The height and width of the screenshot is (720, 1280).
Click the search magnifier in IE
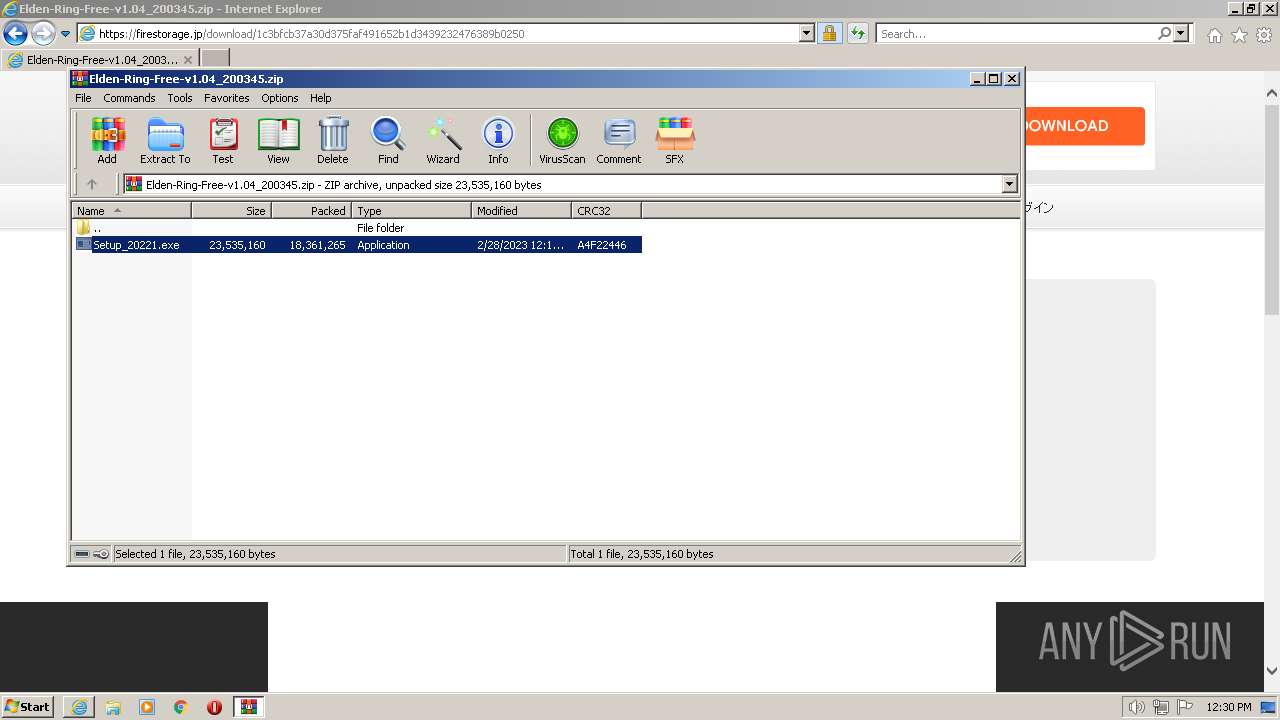pyautogui.click(x=1164, y=34)
